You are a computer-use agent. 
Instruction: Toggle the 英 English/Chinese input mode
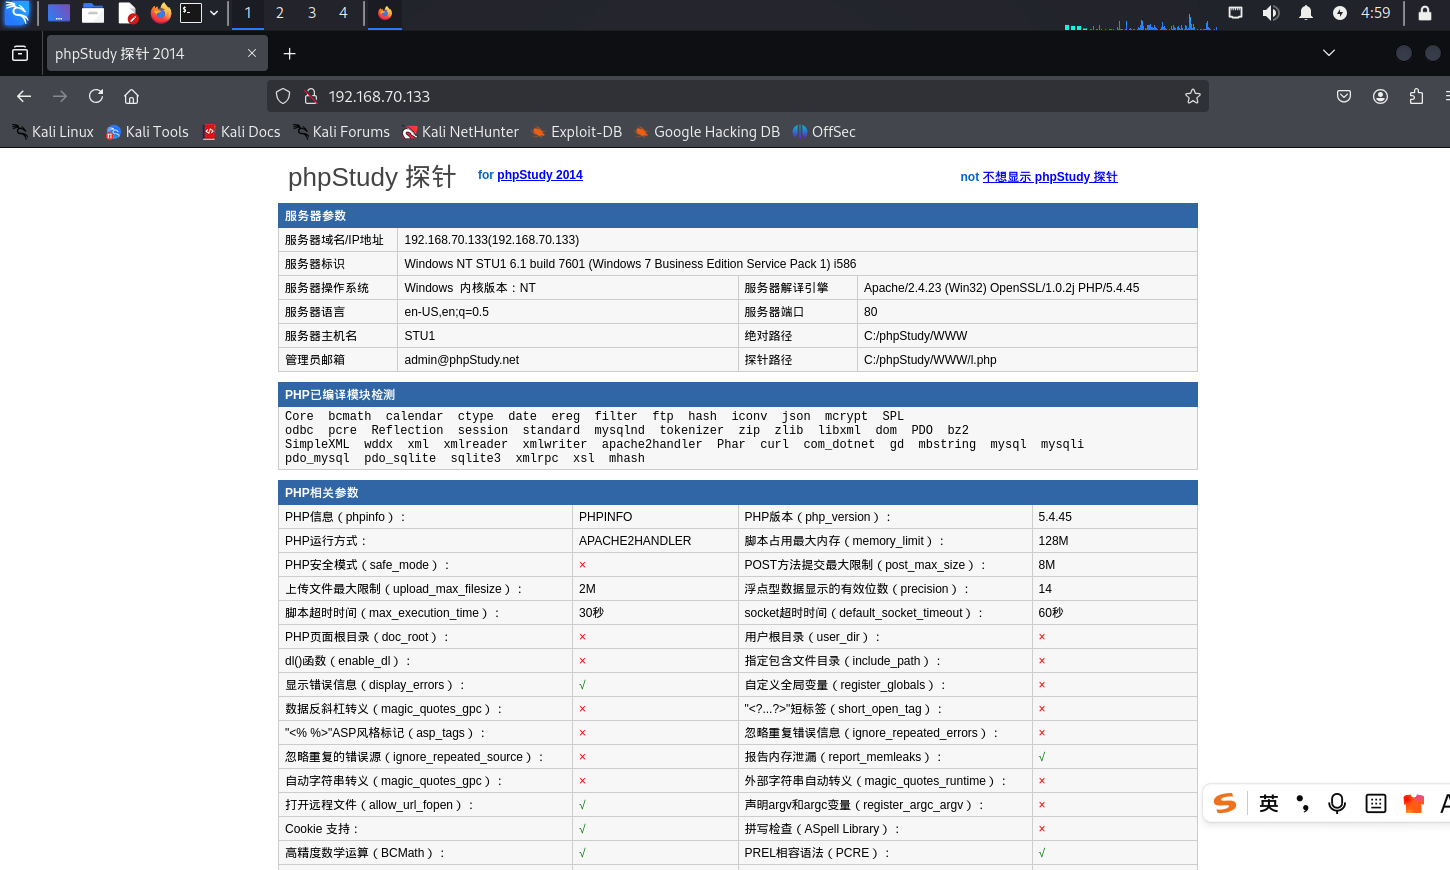[1269, 803]
